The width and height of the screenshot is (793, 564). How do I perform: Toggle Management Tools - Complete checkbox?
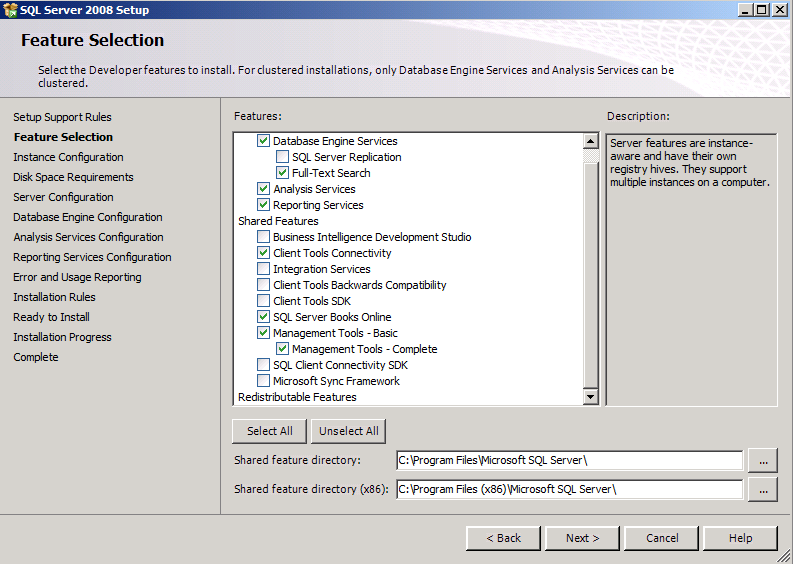coord(282,349)
